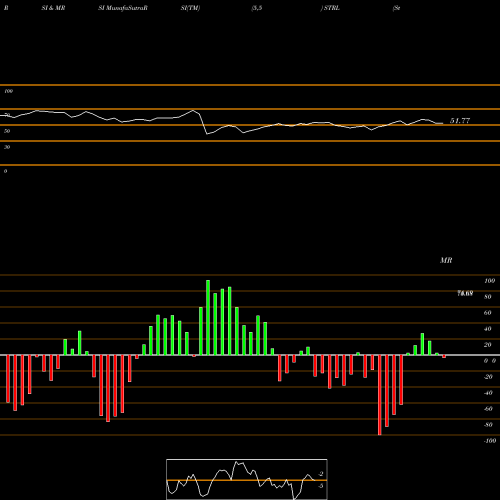Select the ') STRL' ticker text in the header
This screenshot has height=500, width=500.
(x=330, y=8)
